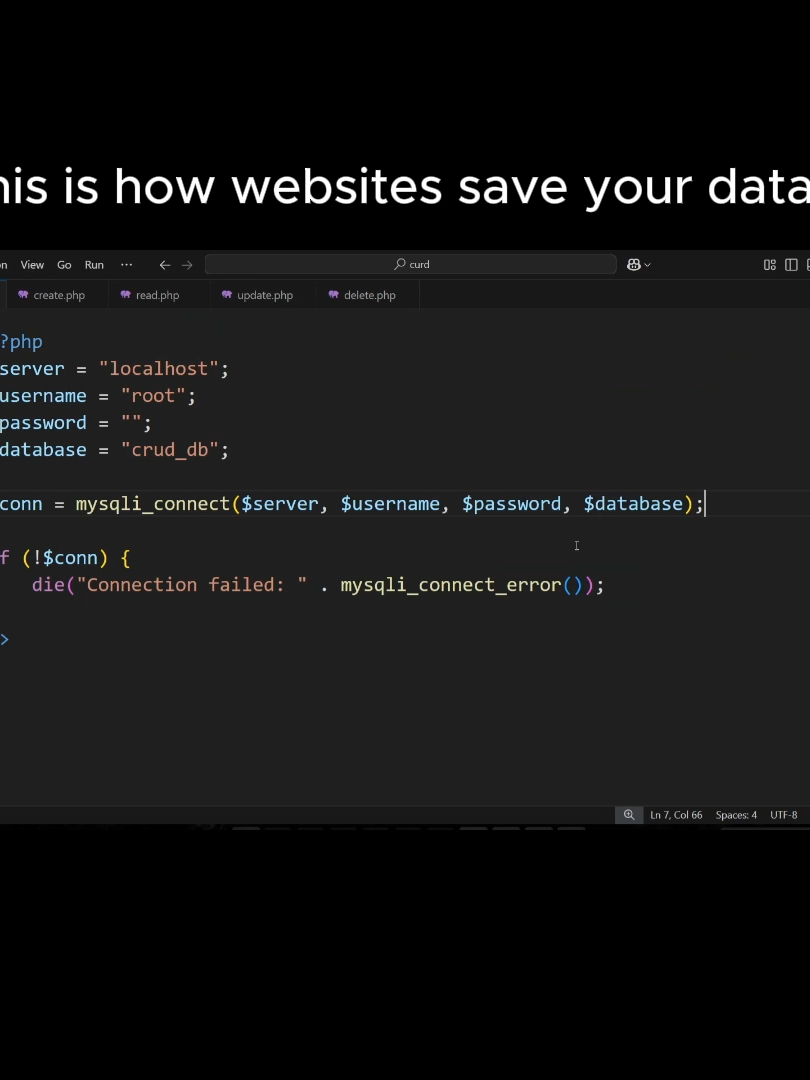Screen dimensions: 810x1080
Task: Toggle the primary side bar icon
Action: pyautogui.click(x=791, y=264)
